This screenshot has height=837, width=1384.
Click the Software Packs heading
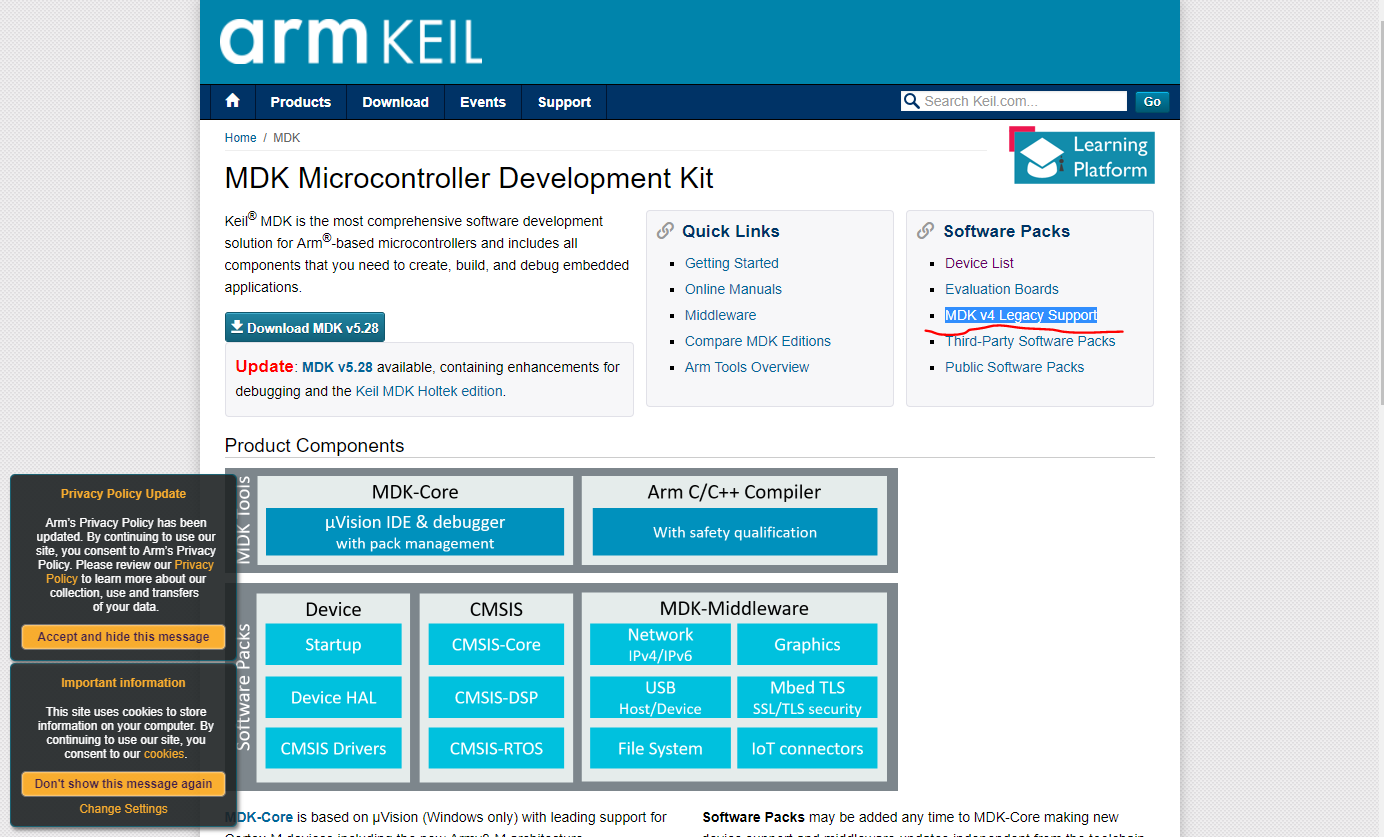[x=1006, y=231]
